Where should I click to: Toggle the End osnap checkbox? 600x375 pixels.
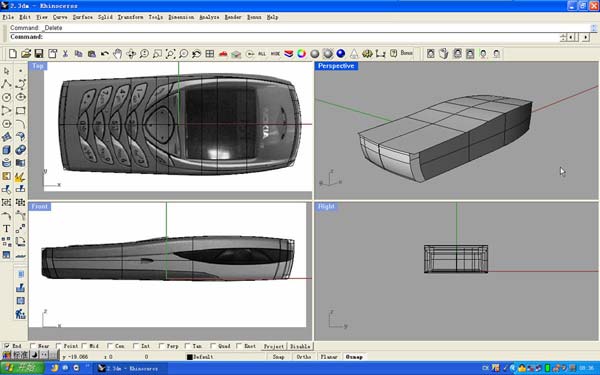pos(7,346)
